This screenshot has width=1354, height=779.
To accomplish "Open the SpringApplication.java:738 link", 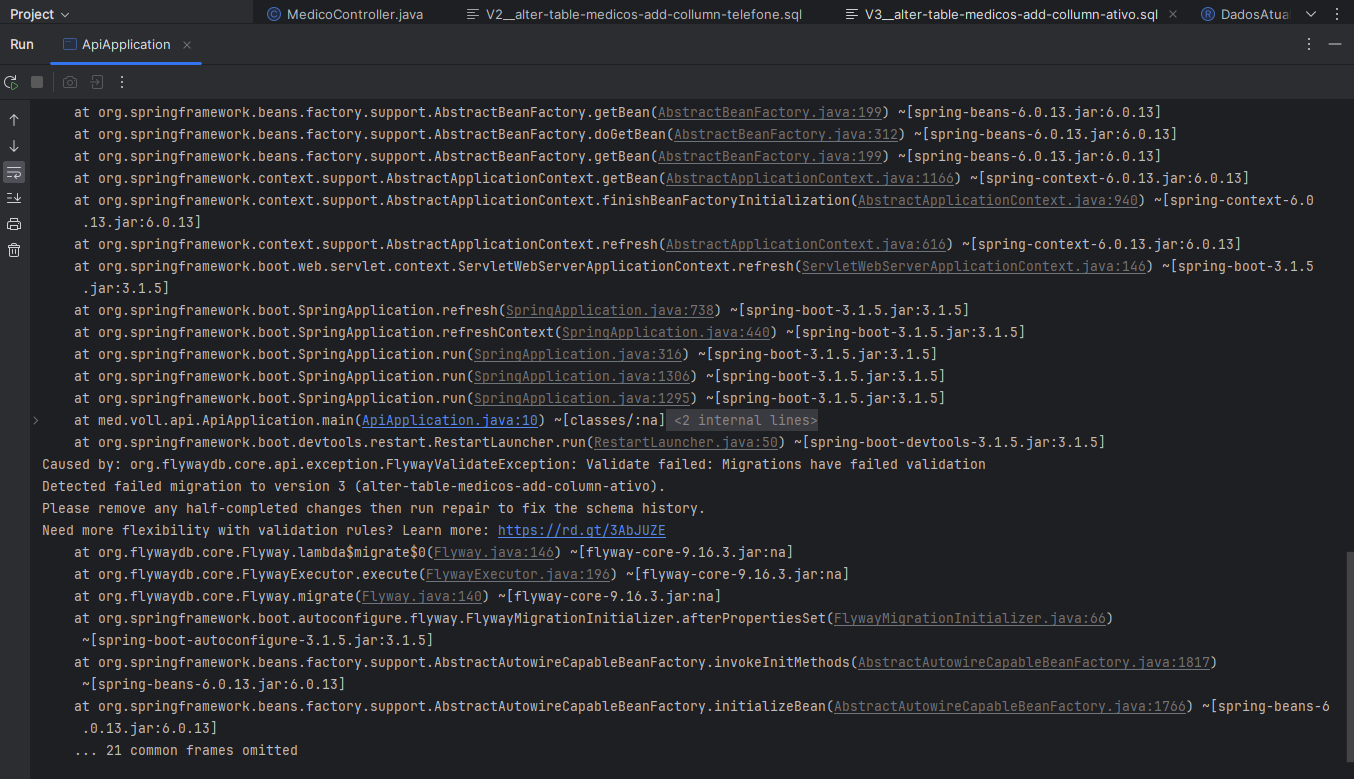I will tap(609, 311).
